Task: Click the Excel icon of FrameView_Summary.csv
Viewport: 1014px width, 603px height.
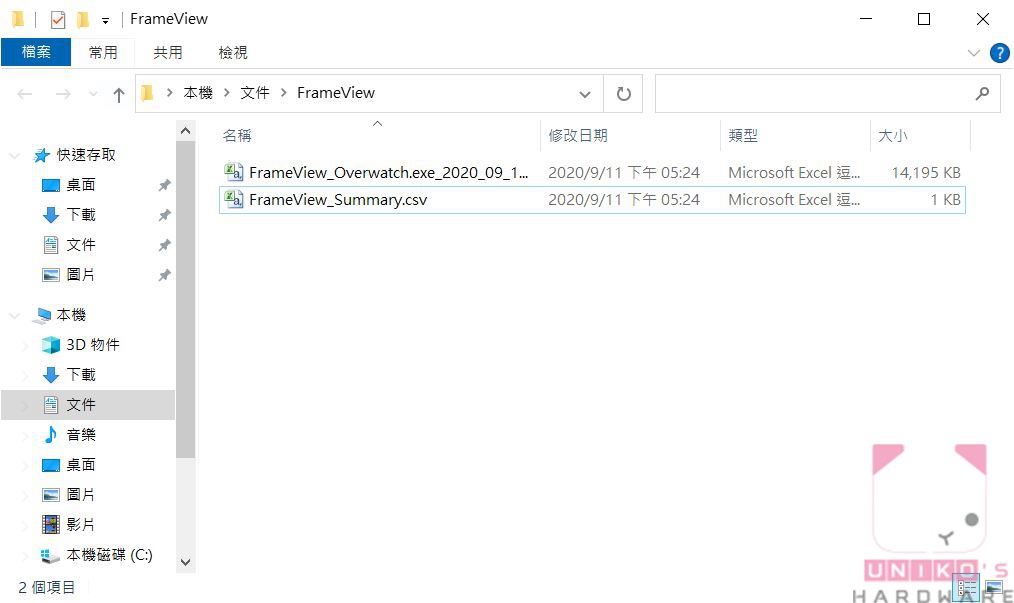Action: click(x=233, y=199)
